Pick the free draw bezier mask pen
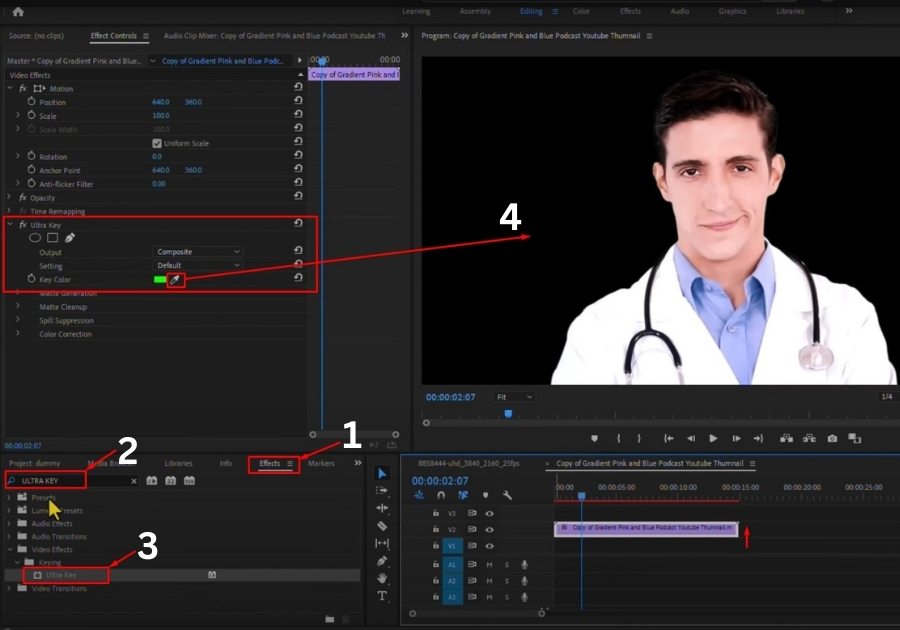Screen dimensions: 900x630 [69, 238]
